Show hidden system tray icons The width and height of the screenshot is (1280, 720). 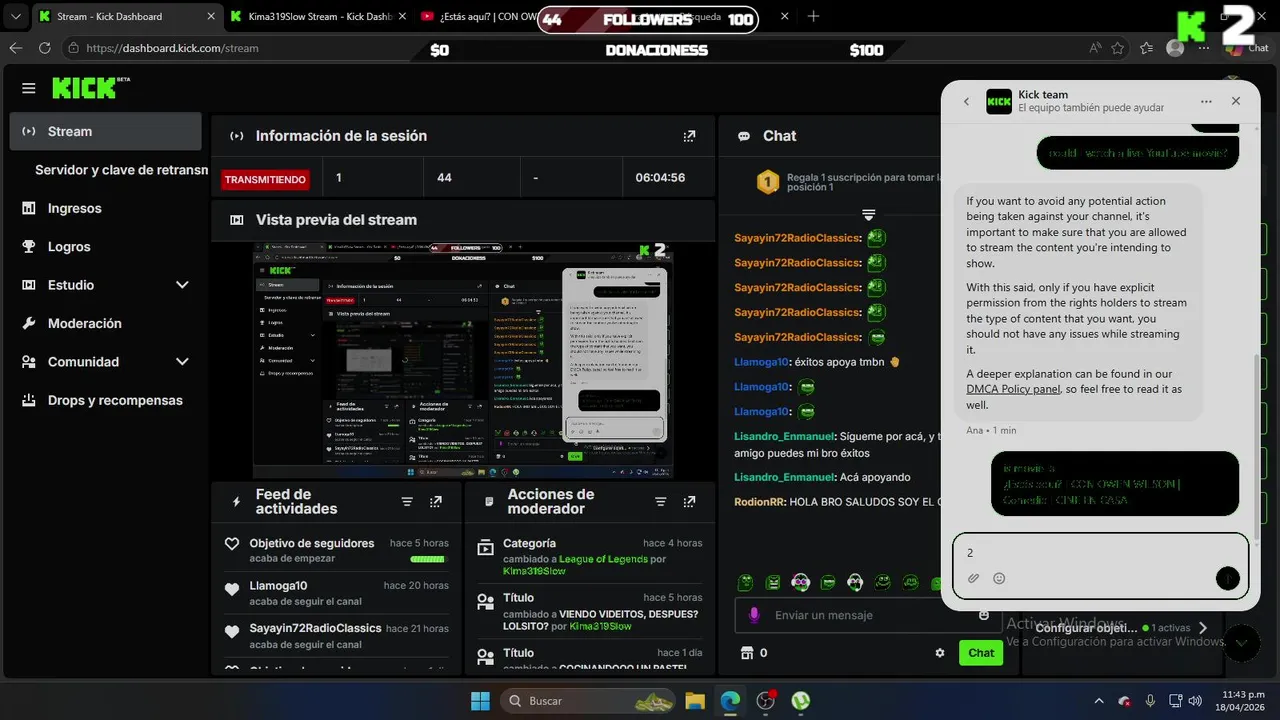click(x=1099, y=701)
